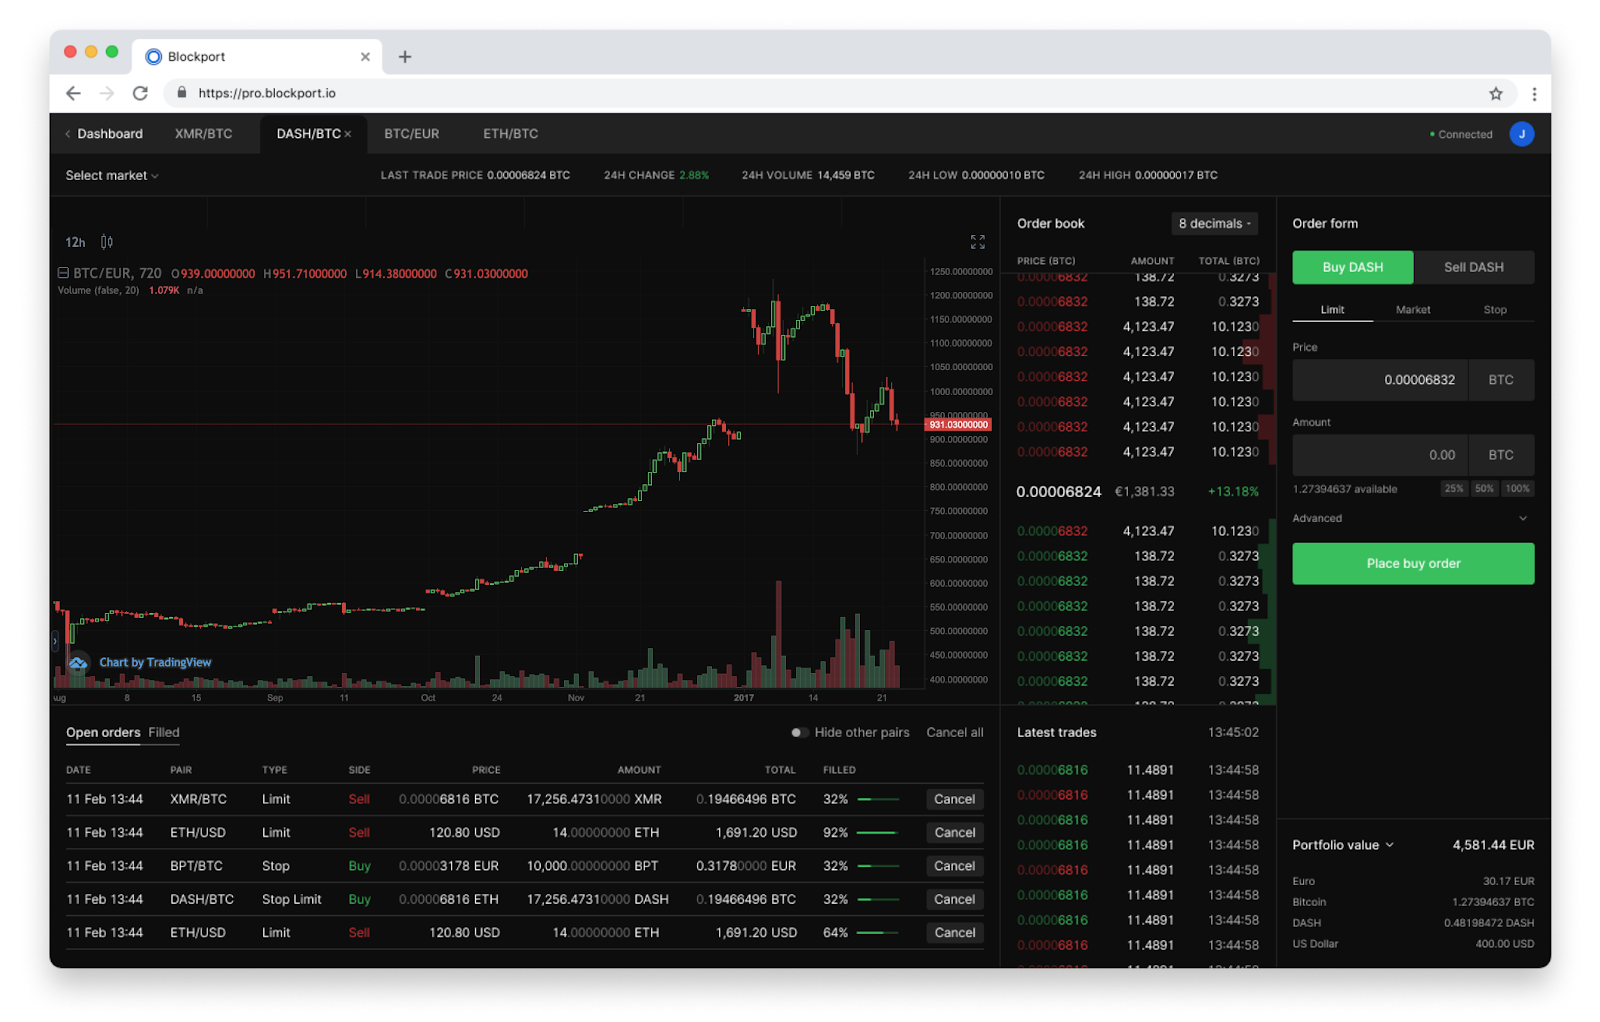The image size is (1600, 1022).
Task: Open 8 decimals dropdown
Action: (x=1214, y=224)
